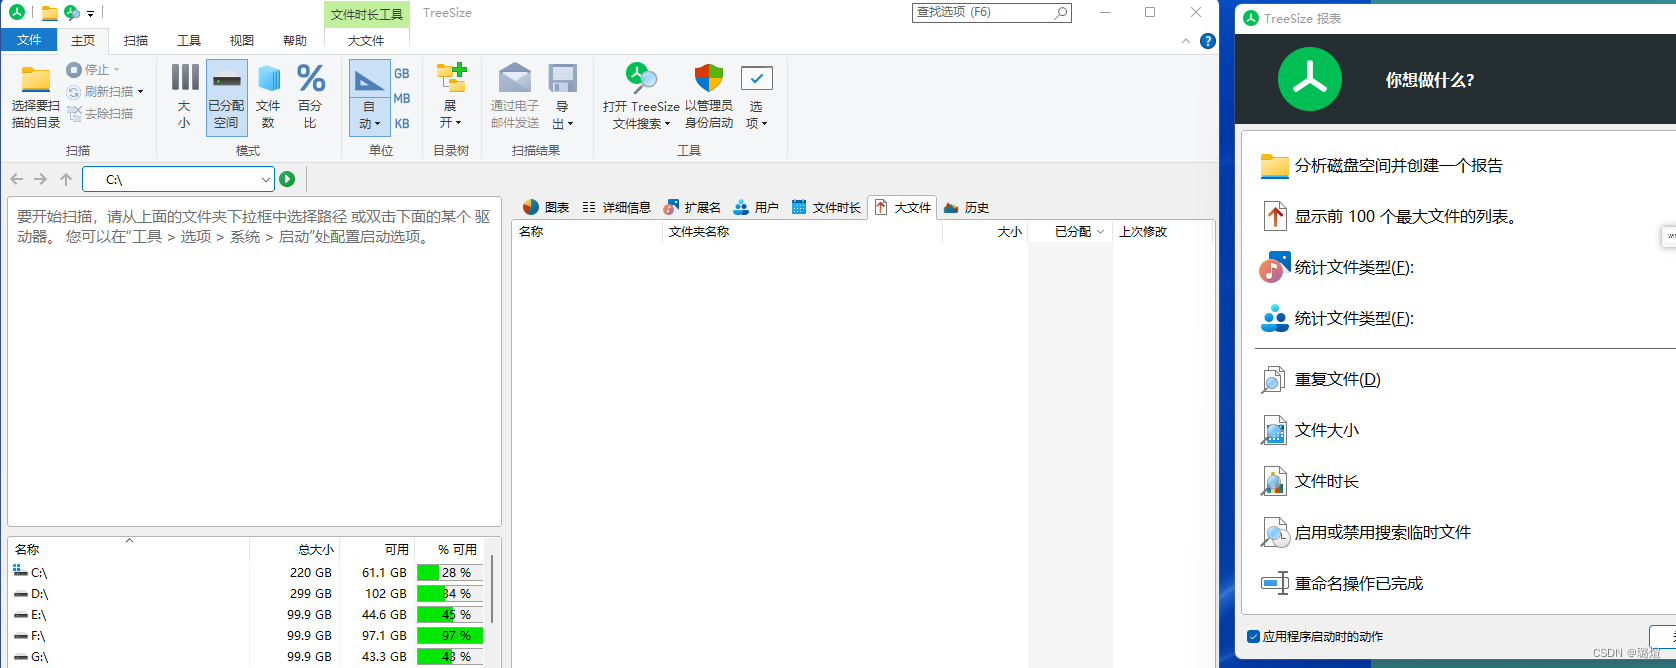Open the 文件 menu
Screen dimensions: 1676x668
(29, 40)
